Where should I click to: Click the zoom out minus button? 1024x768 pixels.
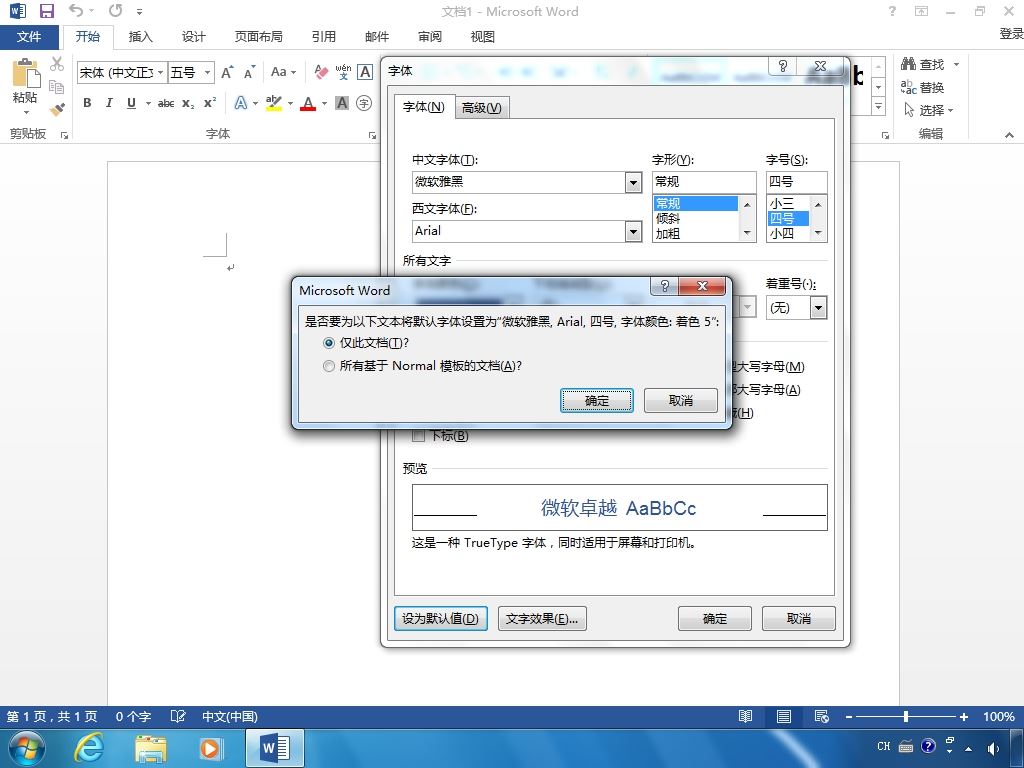(848, 716)
